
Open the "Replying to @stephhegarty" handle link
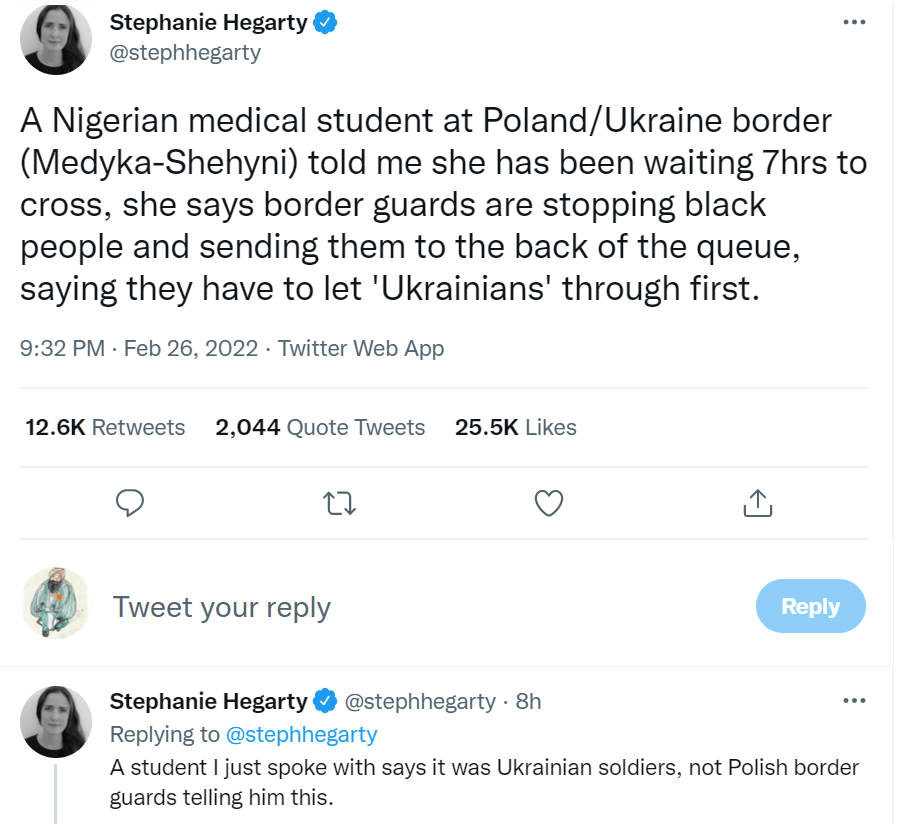(x=302, y=734)
